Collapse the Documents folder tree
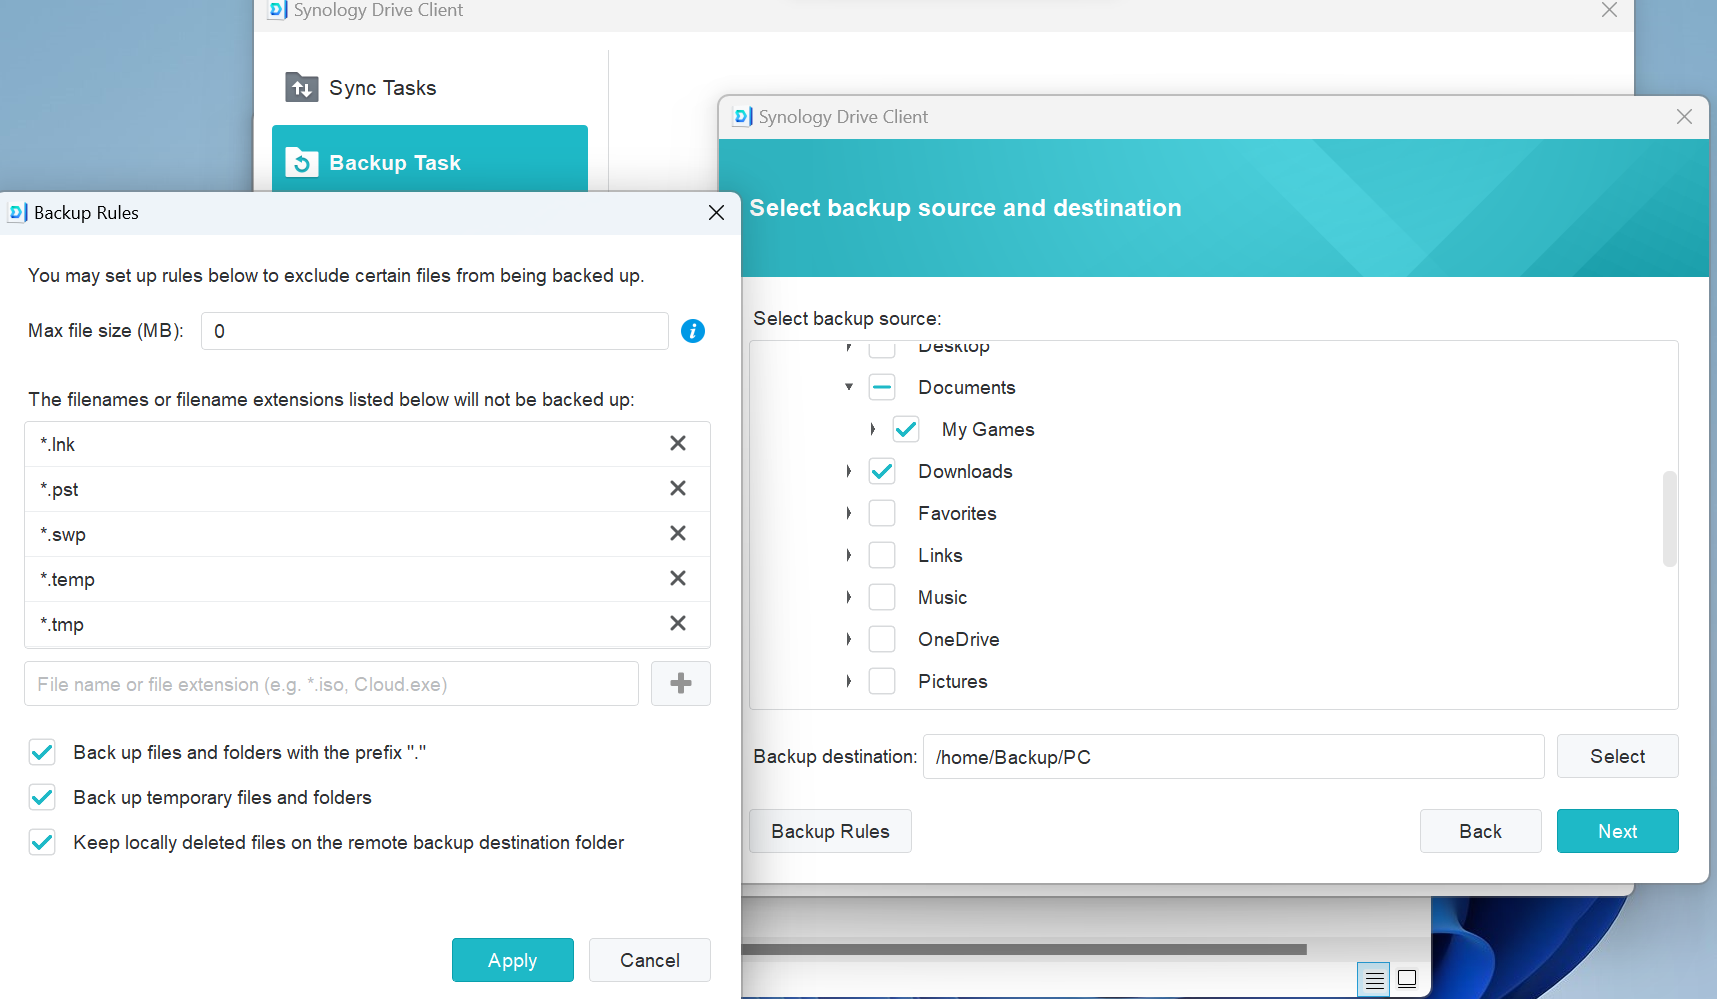Image resolution: width=1717 pixels, height=999 pixels. pyautogui.click(x=849, y=387)
